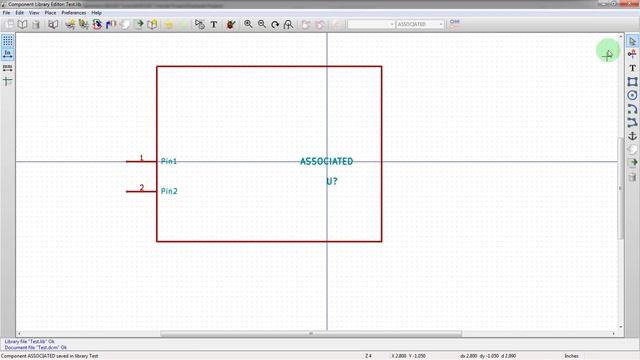Click the horizontal scrollbar left arrow

(19, 333)
